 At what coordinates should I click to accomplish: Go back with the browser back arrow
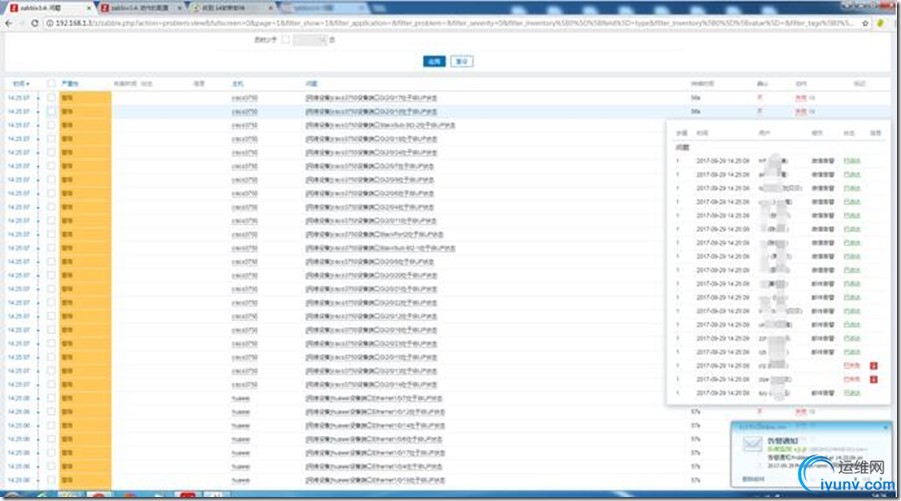(x=8, y=23)
